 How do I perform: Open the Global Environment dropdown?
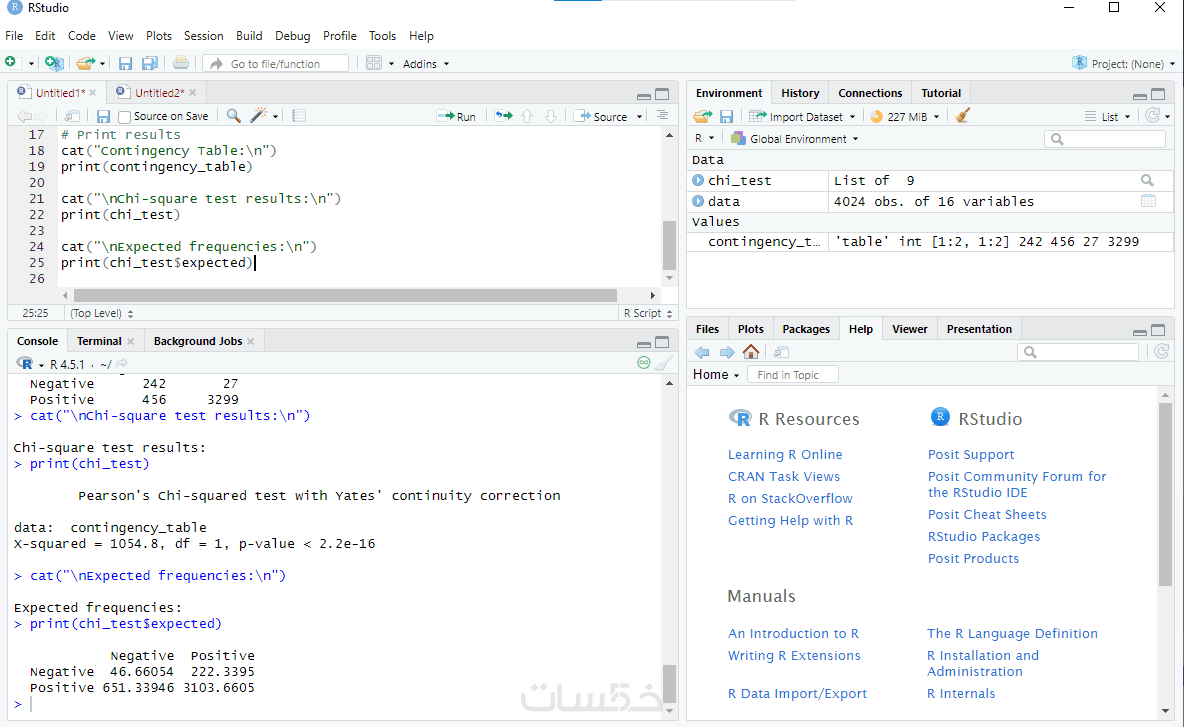(x=794, y=139)
